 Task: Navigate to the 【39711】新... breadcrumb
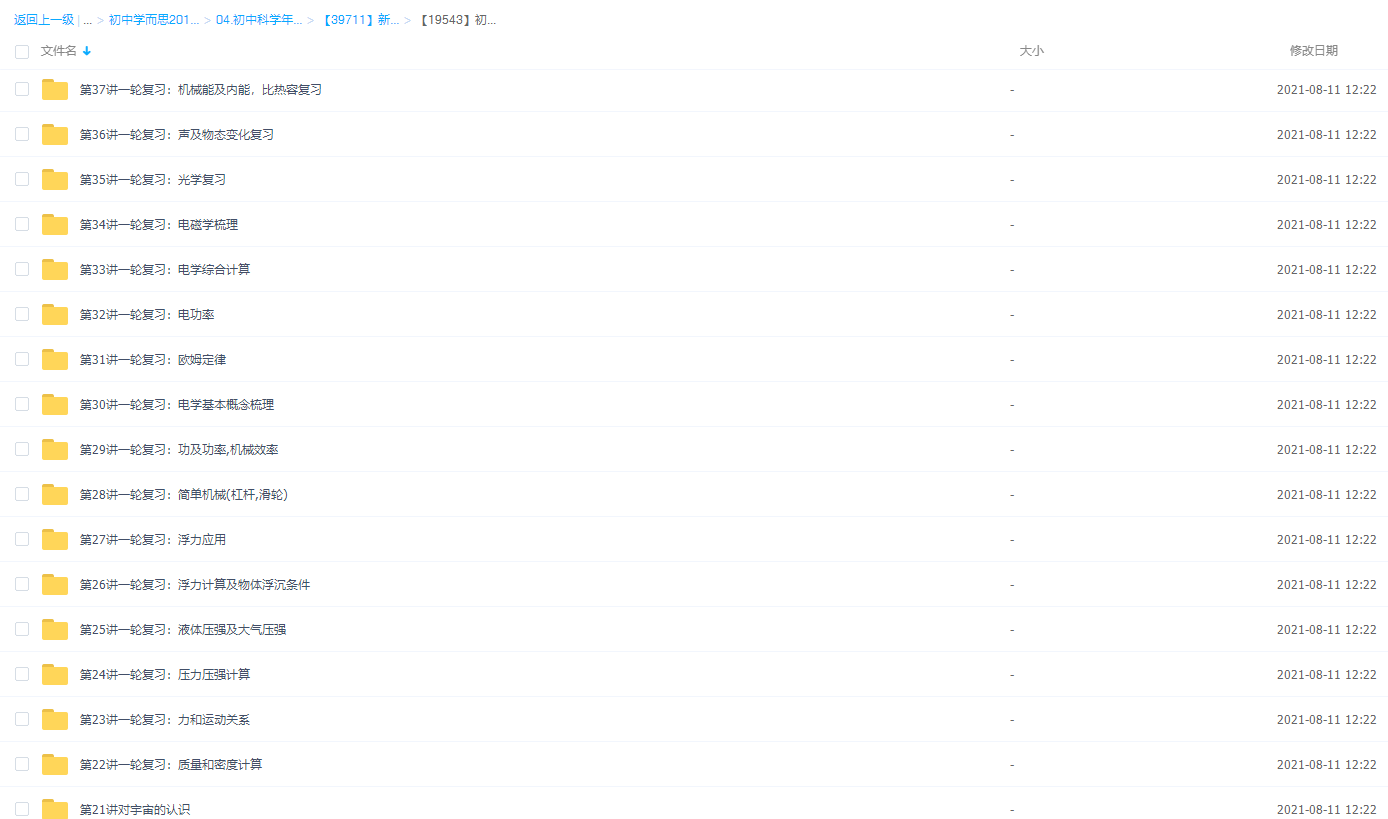(360, 20)
